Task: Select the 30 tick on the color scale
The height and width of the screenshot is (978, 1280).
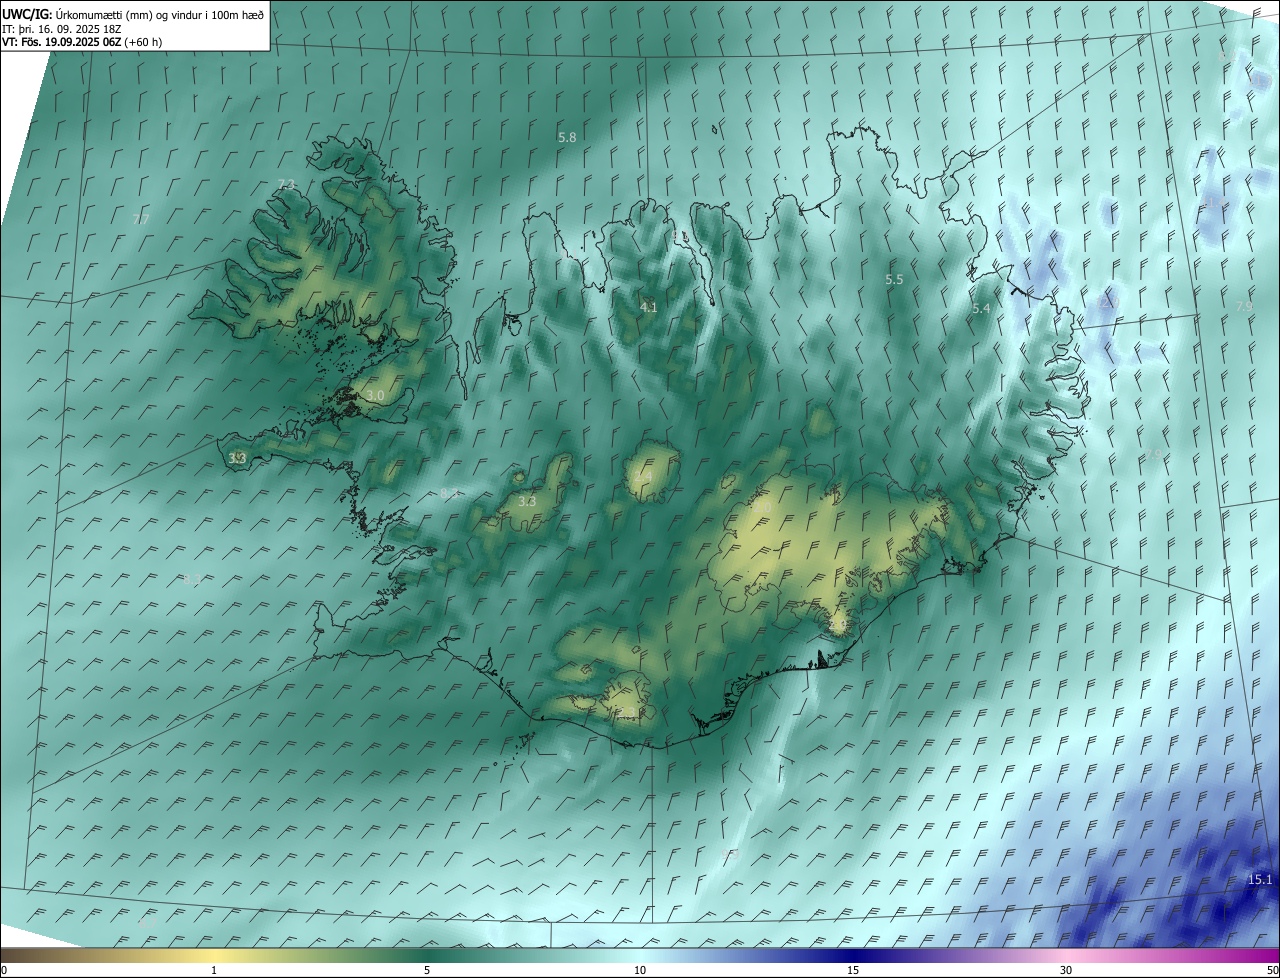Action: click(x=1066, y=970)
